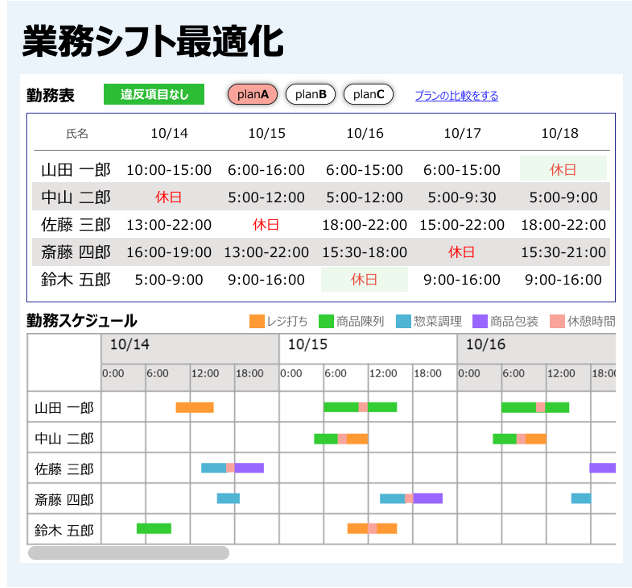Click the 10/17 column header in 勤務表
The image size is (632, 588).
(x=462, y=133)
